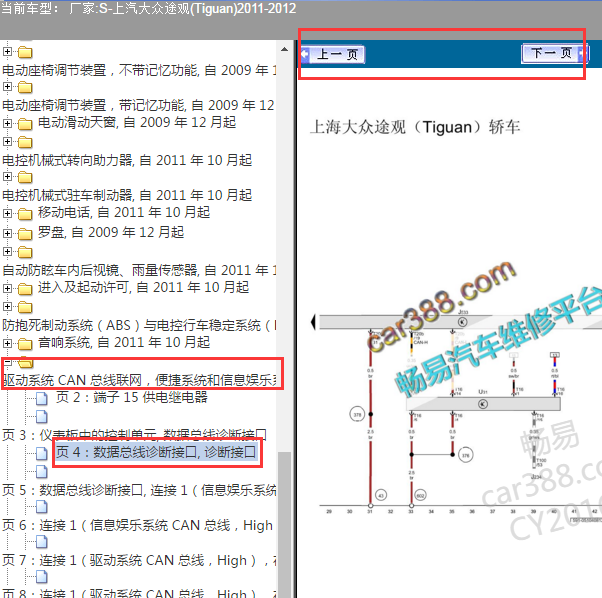Select 电控机械式转向助力器 tree entry
The image size is (602, 598).
pos(127,160)
